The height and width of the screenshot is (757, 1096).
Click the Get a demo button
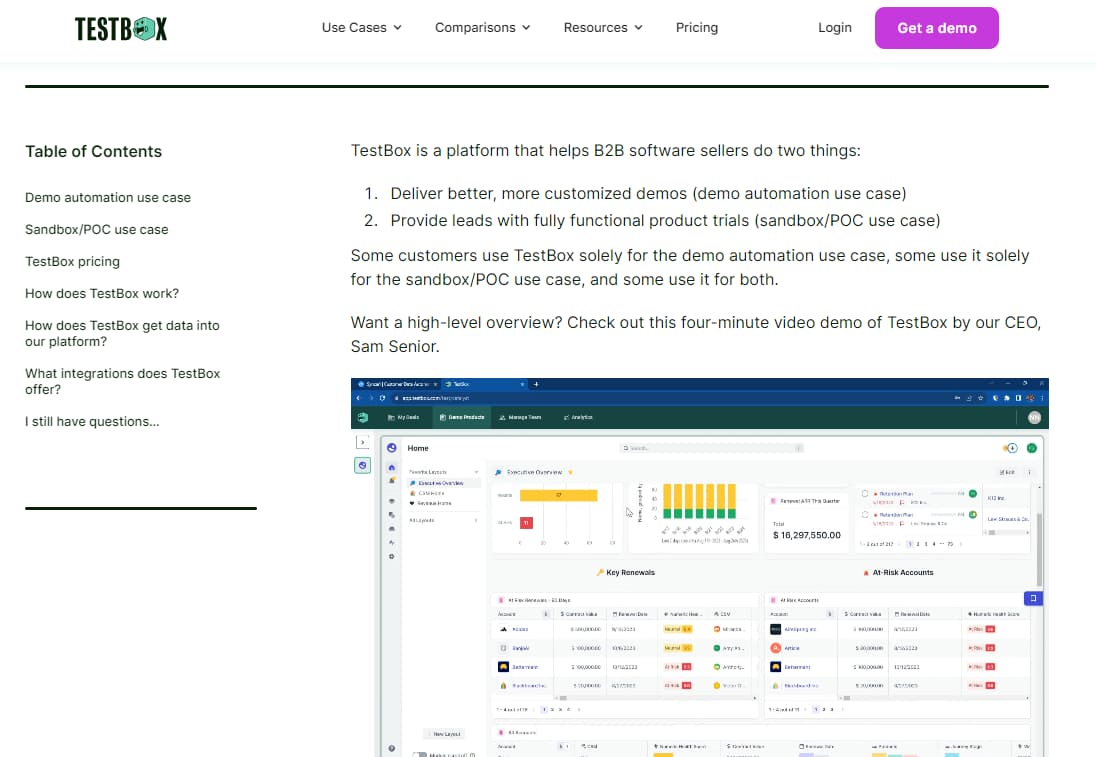pyautogui.click(x=937, y=28)
